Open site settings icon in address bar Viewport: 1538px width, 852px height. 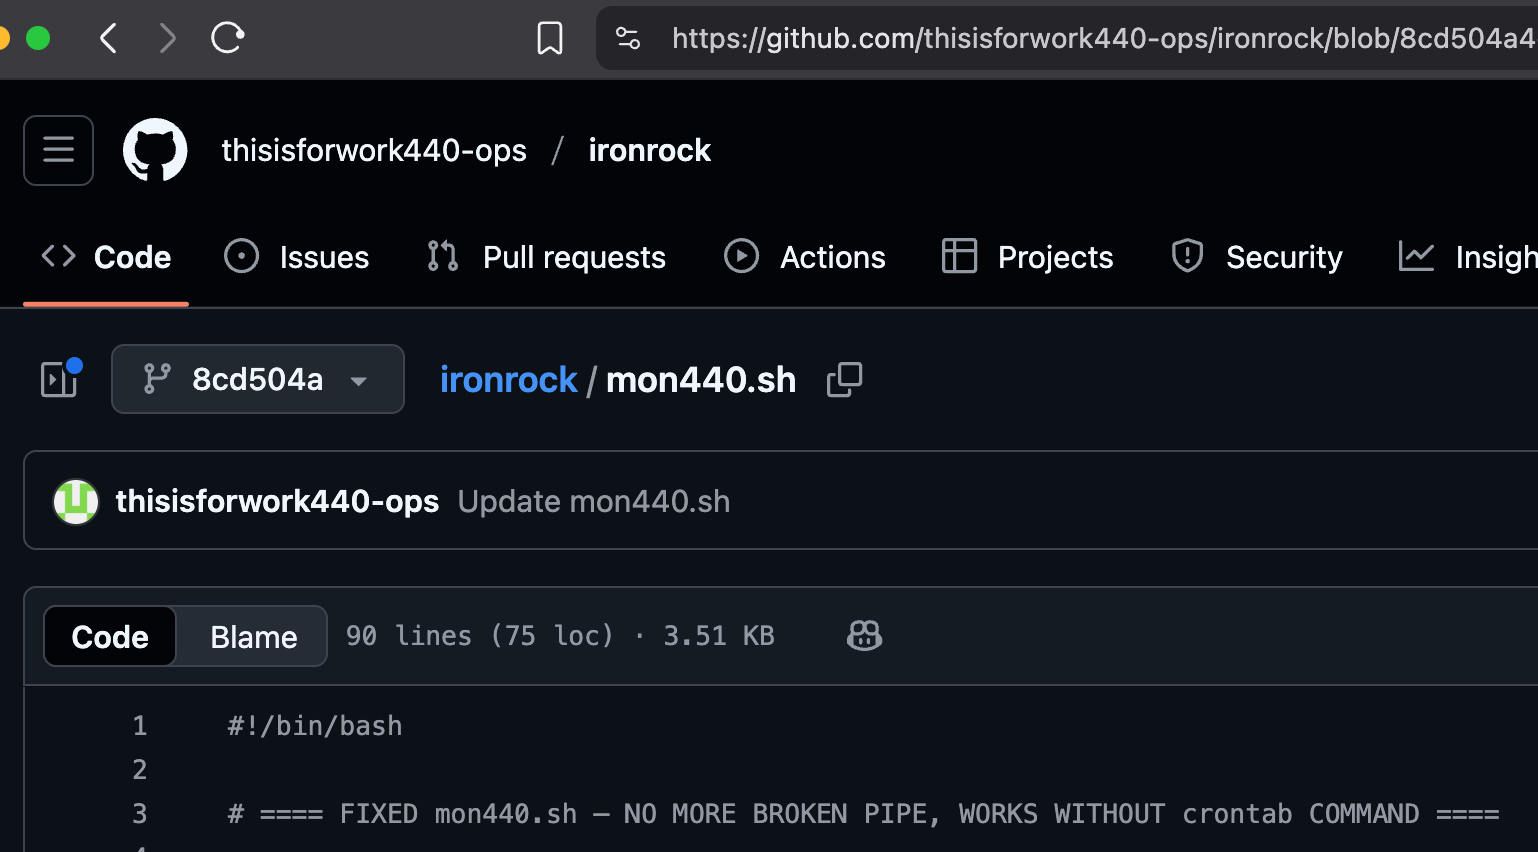point(628,39)
